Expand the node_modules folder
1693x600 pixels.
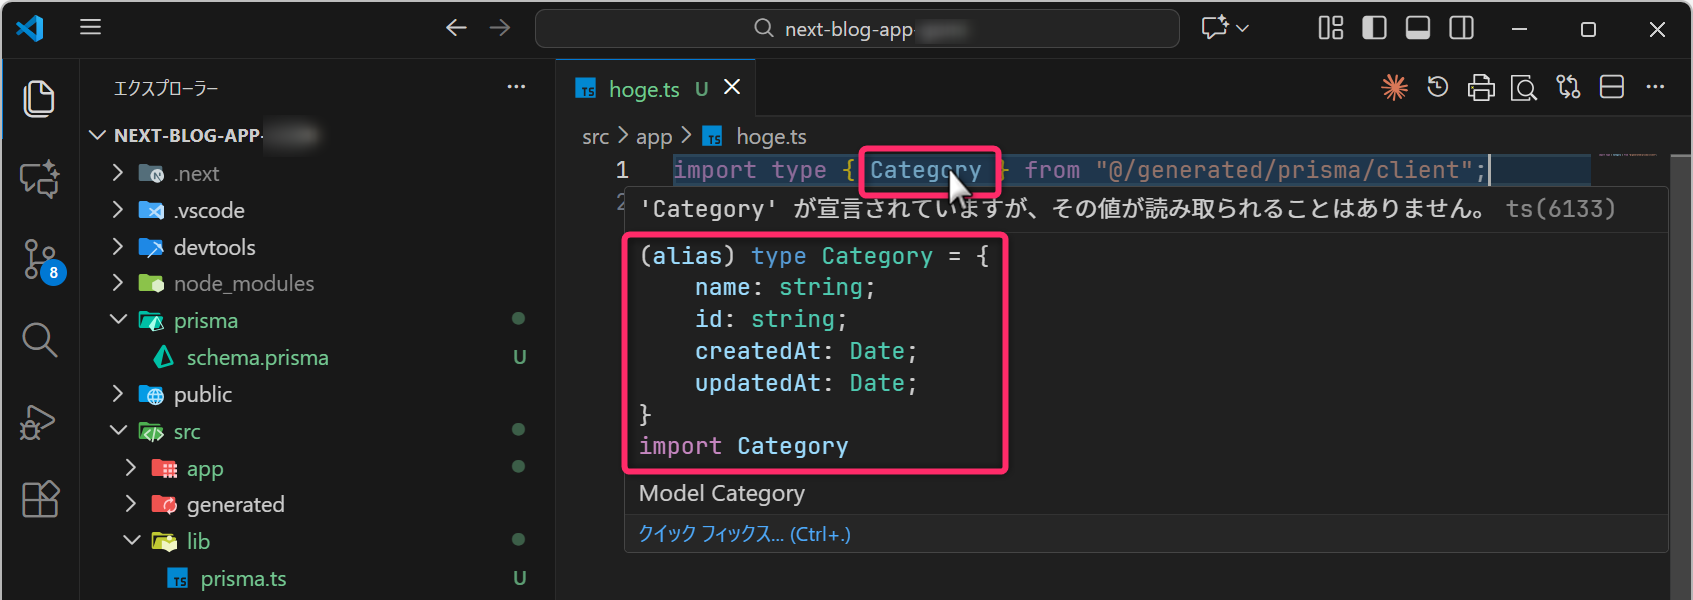pyautogui.click(x=243, y=284)
